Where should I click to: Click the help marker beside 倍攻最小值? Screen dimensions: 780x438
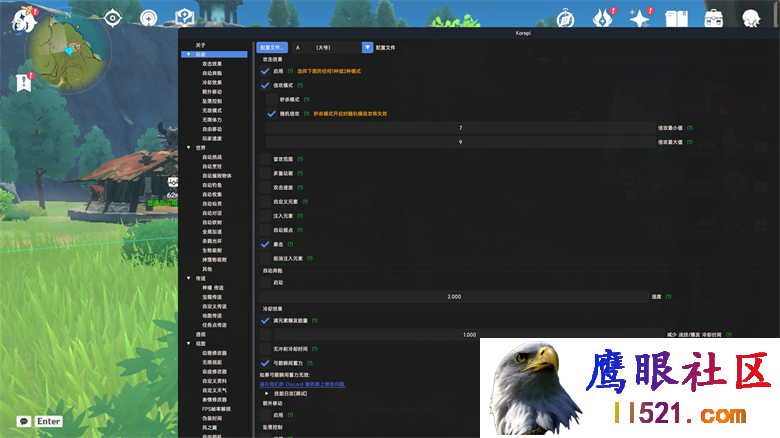tap(689, 128)
